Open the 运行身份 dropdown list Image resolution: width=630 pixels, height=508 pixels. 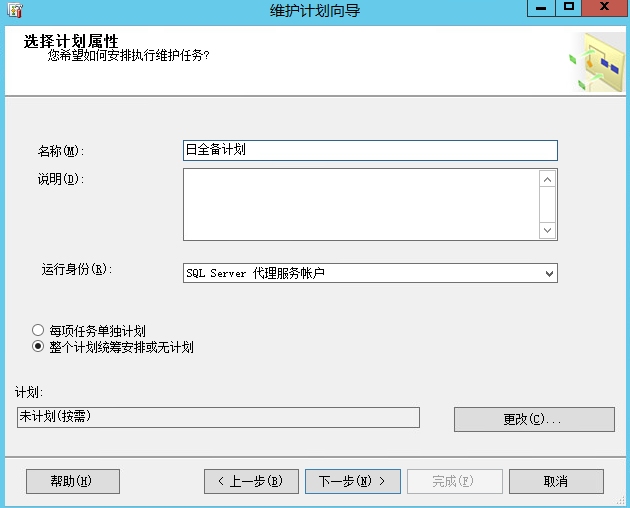pyautogui.click(x=369, y=273)
